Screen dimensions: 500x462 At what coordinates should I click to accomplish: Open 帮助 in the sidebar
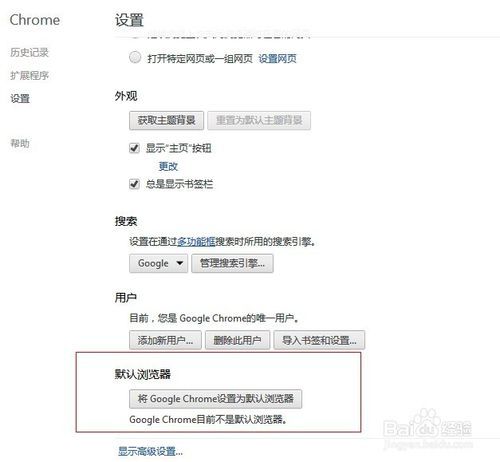[20, 143]
